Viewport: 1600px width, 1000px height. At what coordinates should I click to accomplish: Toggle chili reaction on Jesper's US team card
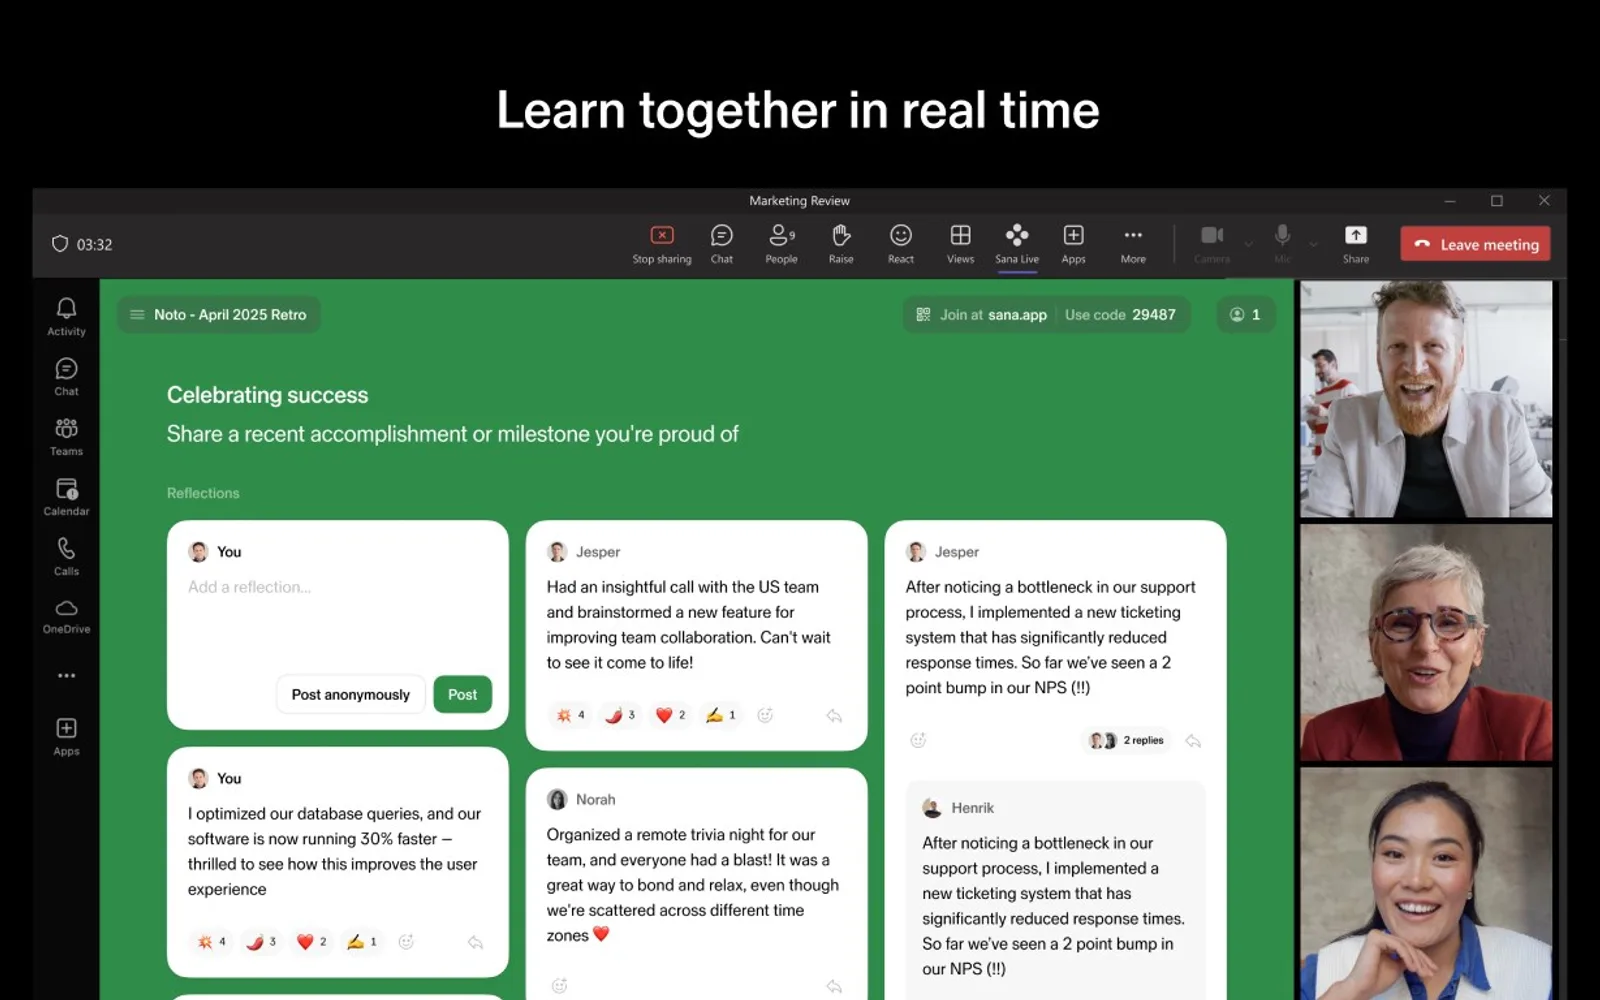[620, 715]
